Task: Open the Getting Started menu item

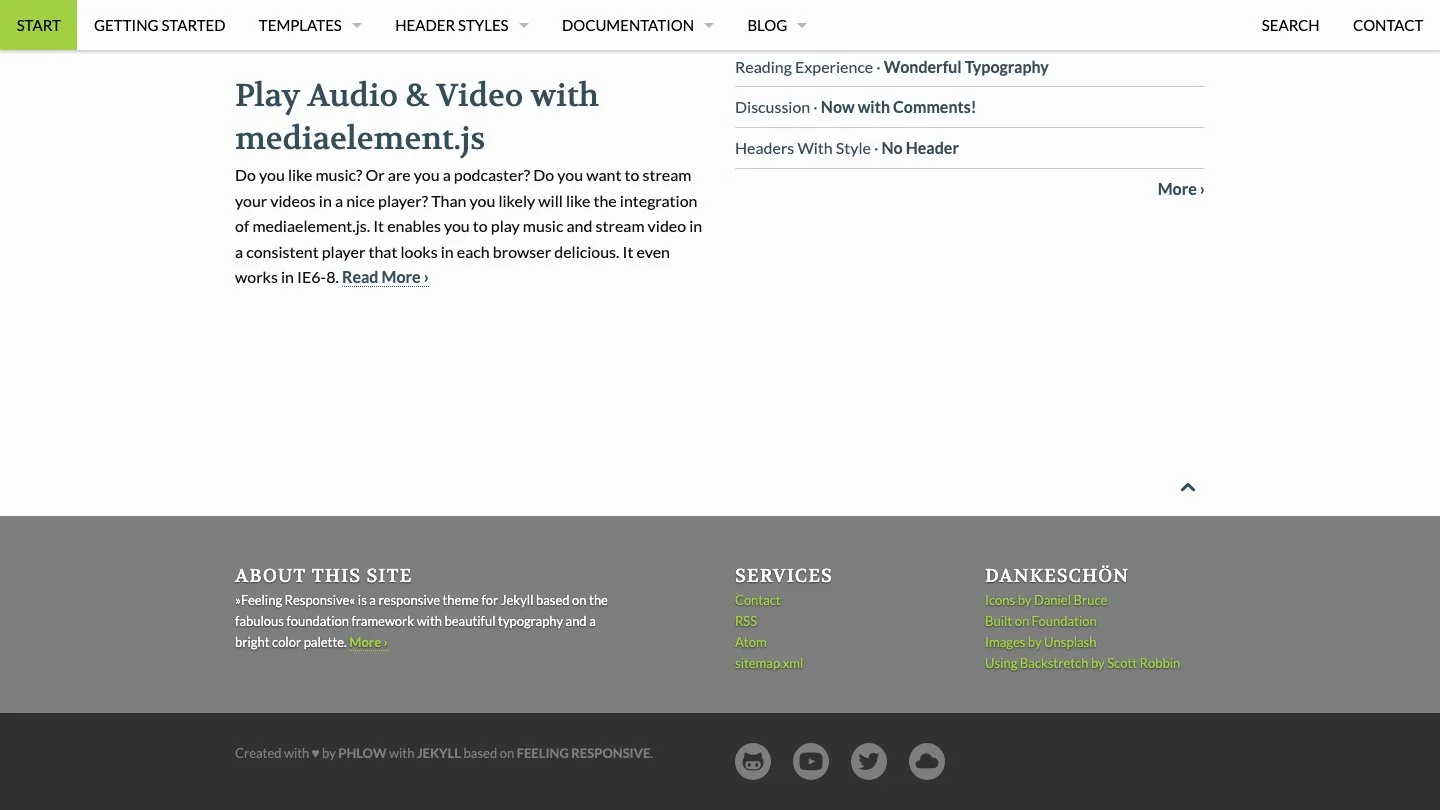Action: pos(159,25)
